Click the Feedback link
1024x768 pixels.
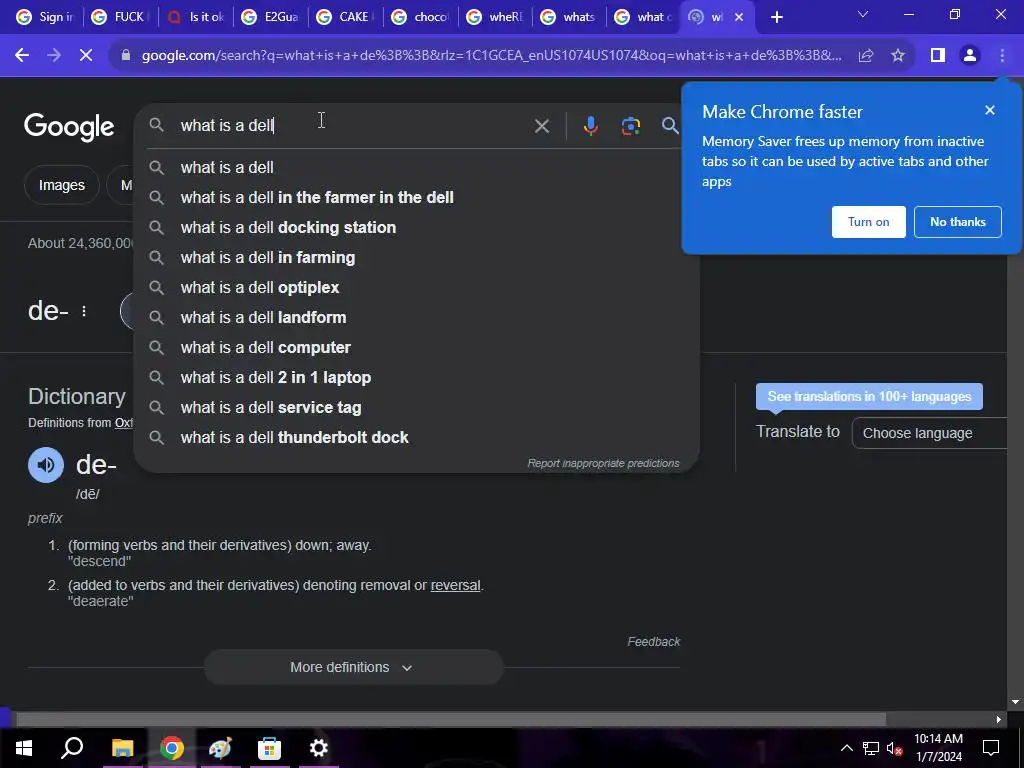coord(653,642)
